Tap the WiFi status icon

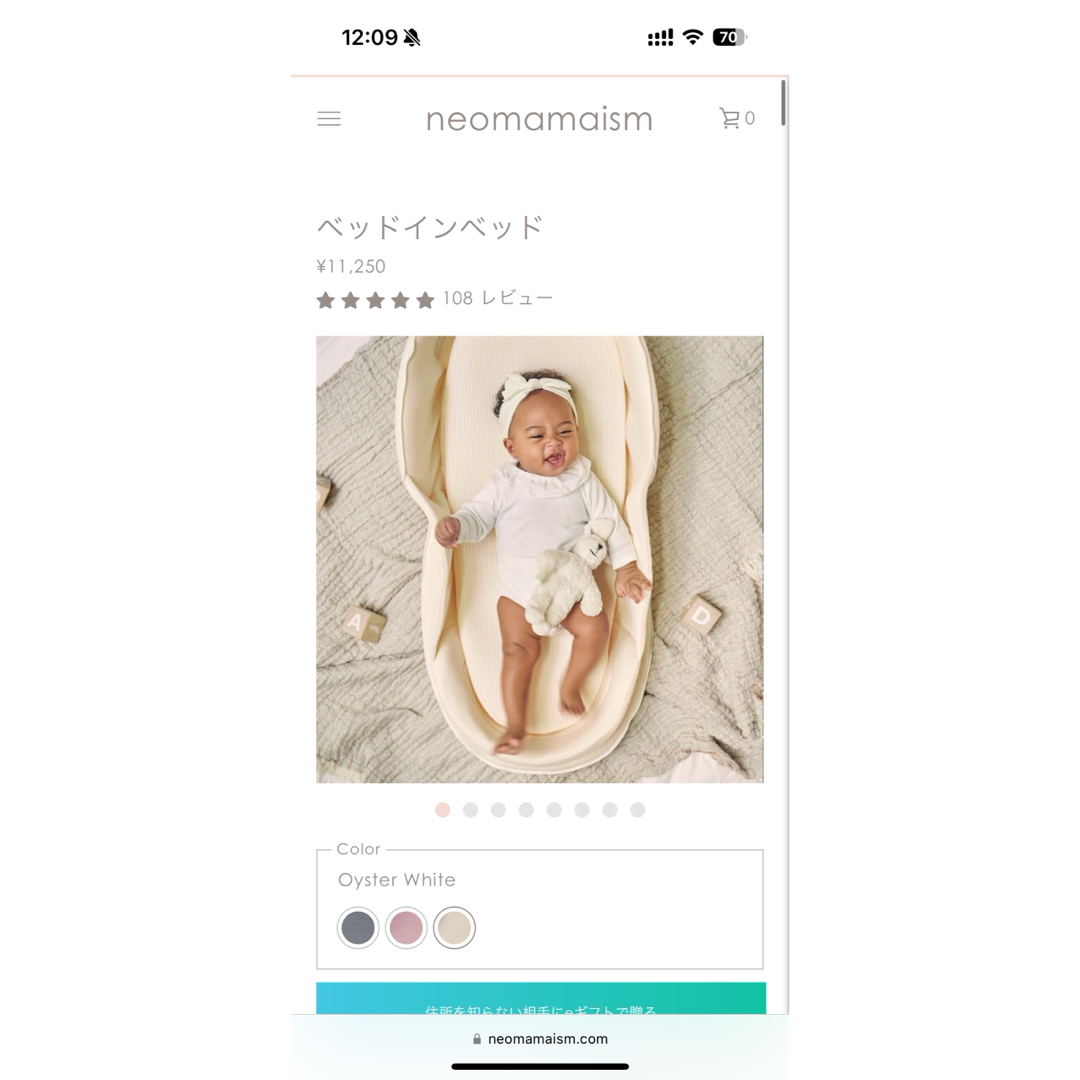pyautogui.click(x=692, y=37)
